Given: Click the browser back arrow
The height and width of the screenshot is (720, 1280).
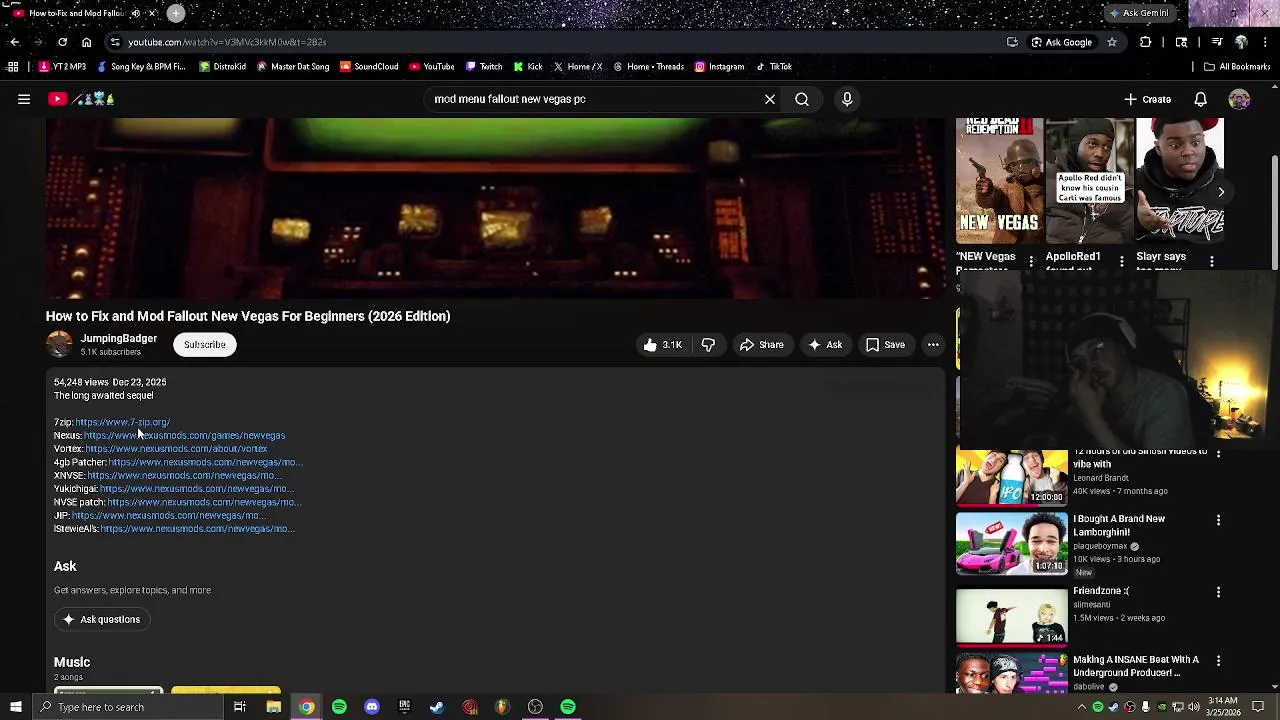Looking at the screenshot, I should pos(14,42).
